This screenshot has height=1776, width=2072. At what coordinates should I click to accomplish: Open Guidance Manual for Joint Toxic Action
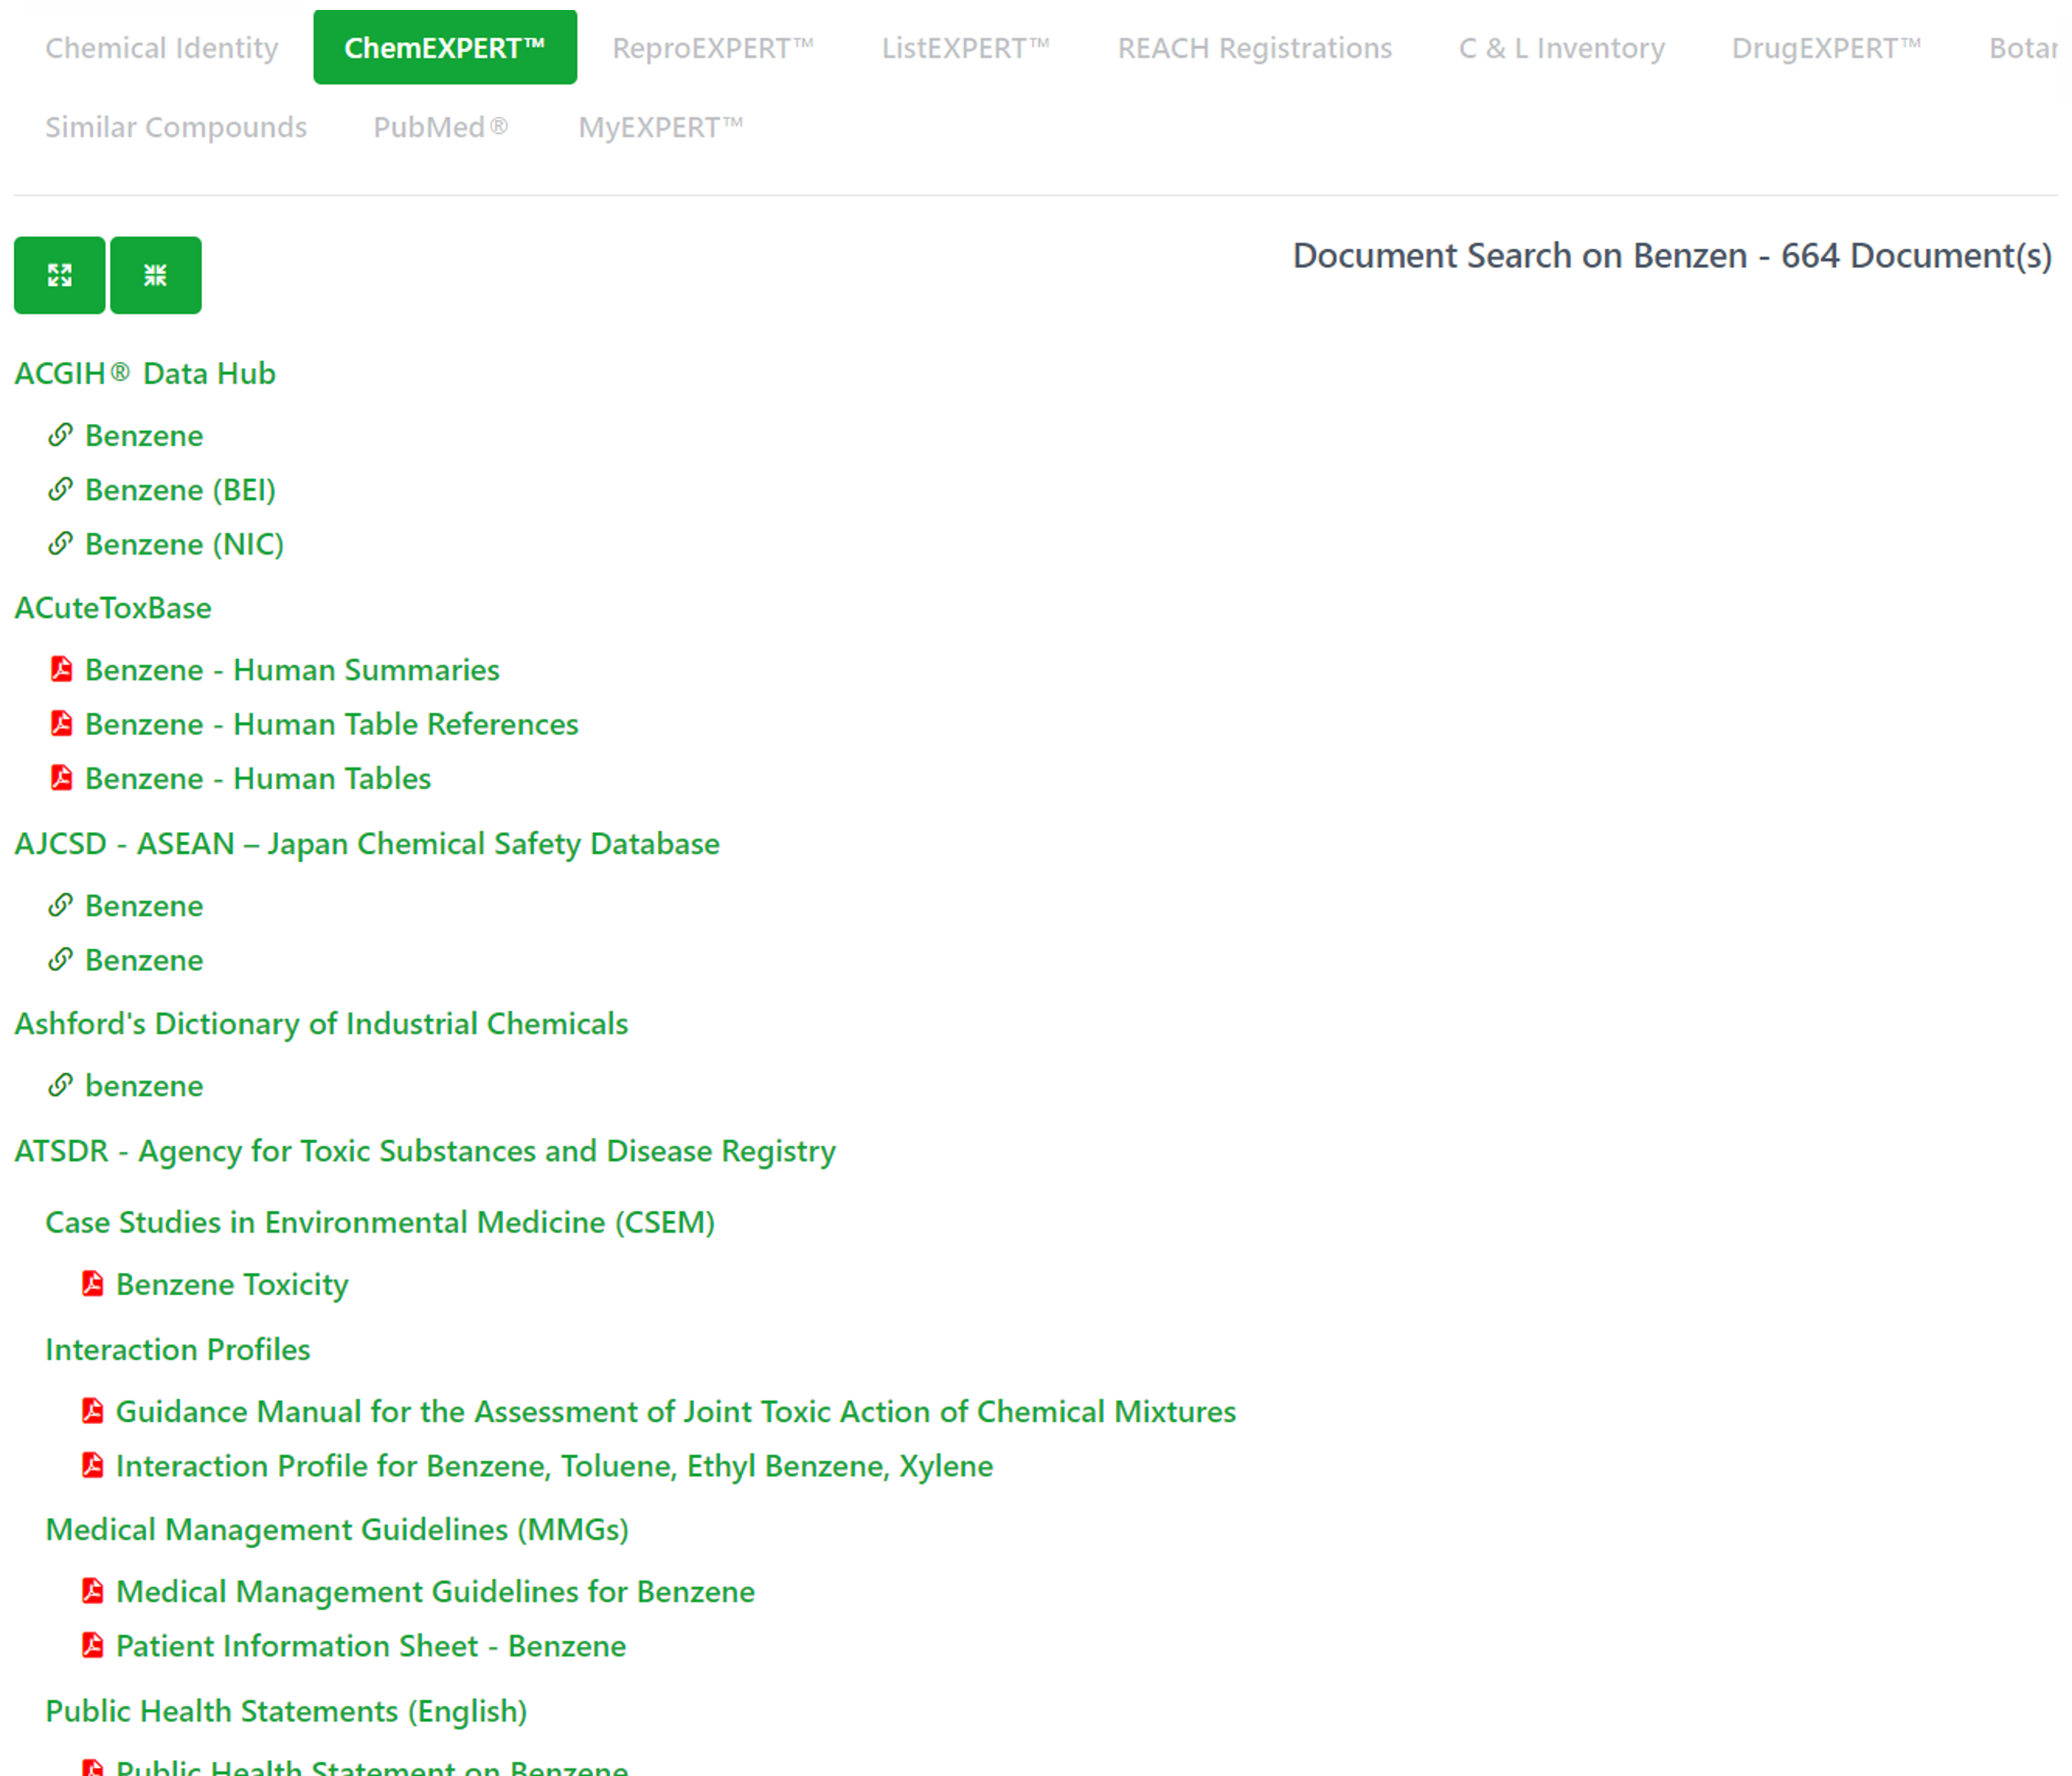click(x=676, y=1410)
